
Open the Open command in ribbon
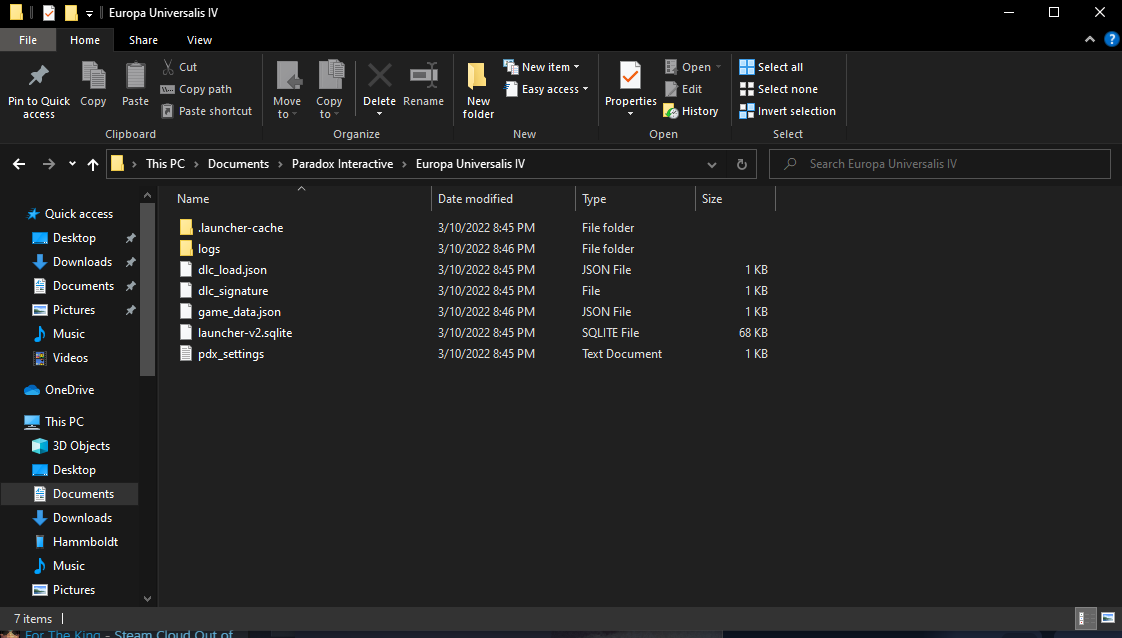(x=693, y=67)
